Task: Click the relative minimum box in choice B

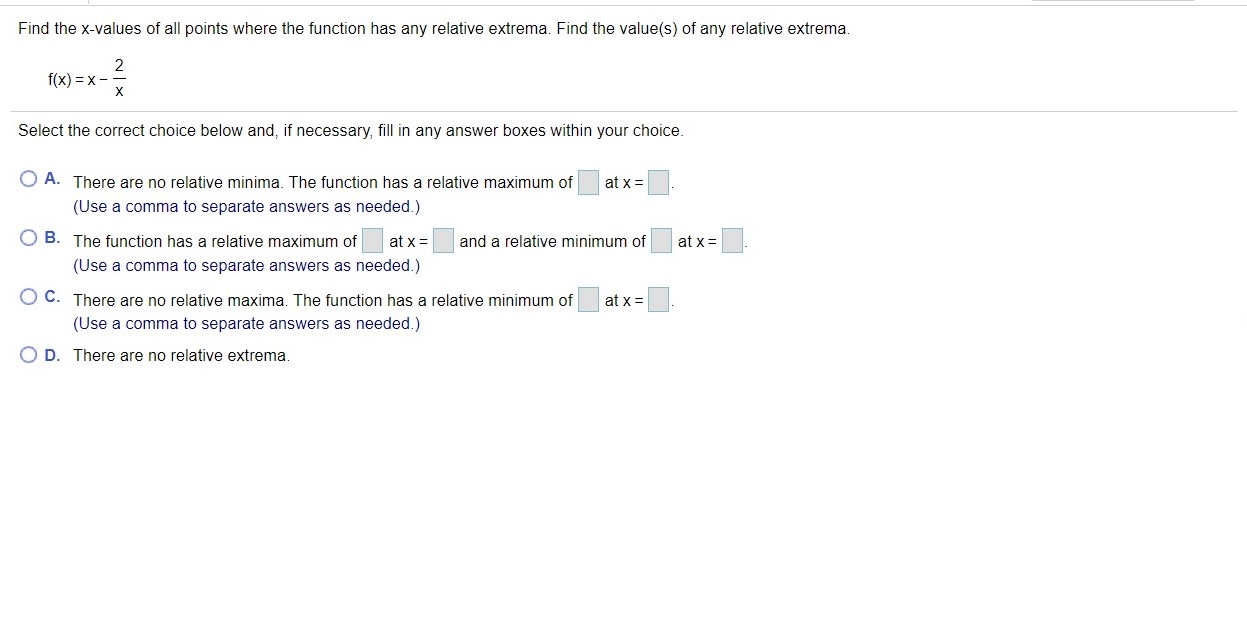Action: click(661, 241)
